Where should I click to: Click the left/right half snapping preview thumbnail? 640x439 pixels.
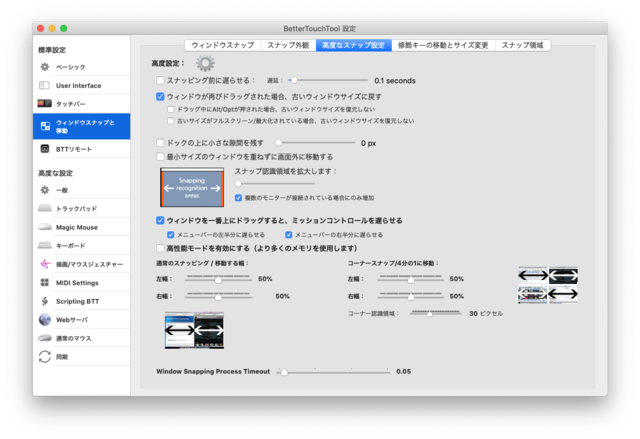(194, 330)
